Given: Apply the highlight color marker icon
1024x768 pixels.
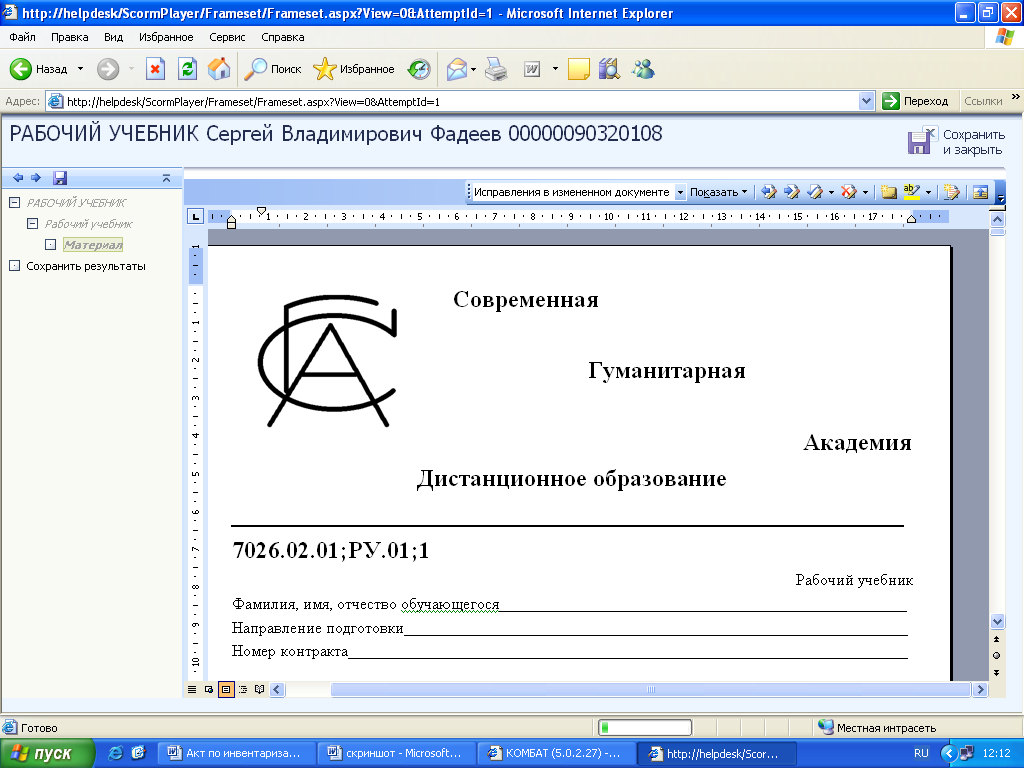Looking at the screenshot, I should click(912, 192).
